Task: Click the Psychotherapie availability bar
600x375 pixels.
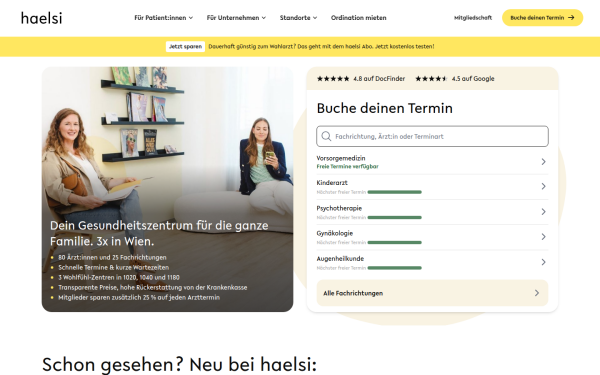Action: [x=395, y=217]
